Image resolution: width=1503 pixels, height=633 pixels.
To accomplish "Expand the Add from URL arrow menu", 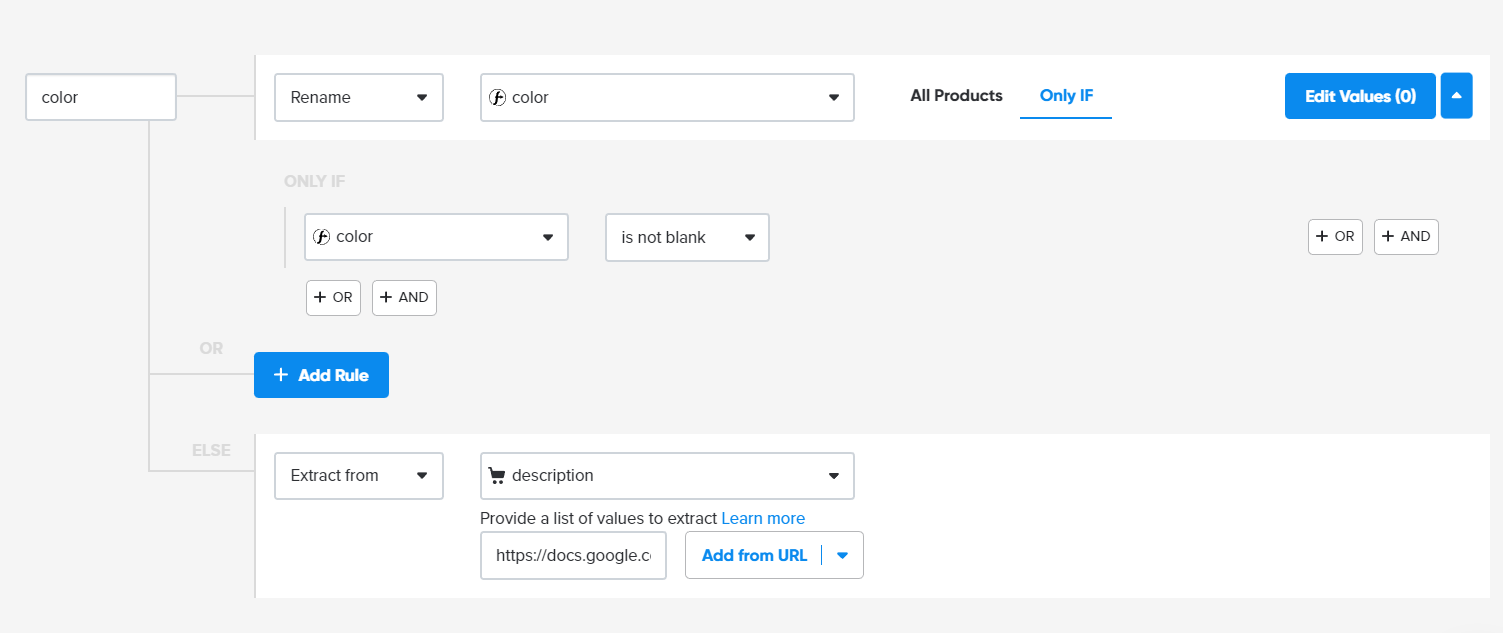I will pyautogui.click(x=842, y=555).
